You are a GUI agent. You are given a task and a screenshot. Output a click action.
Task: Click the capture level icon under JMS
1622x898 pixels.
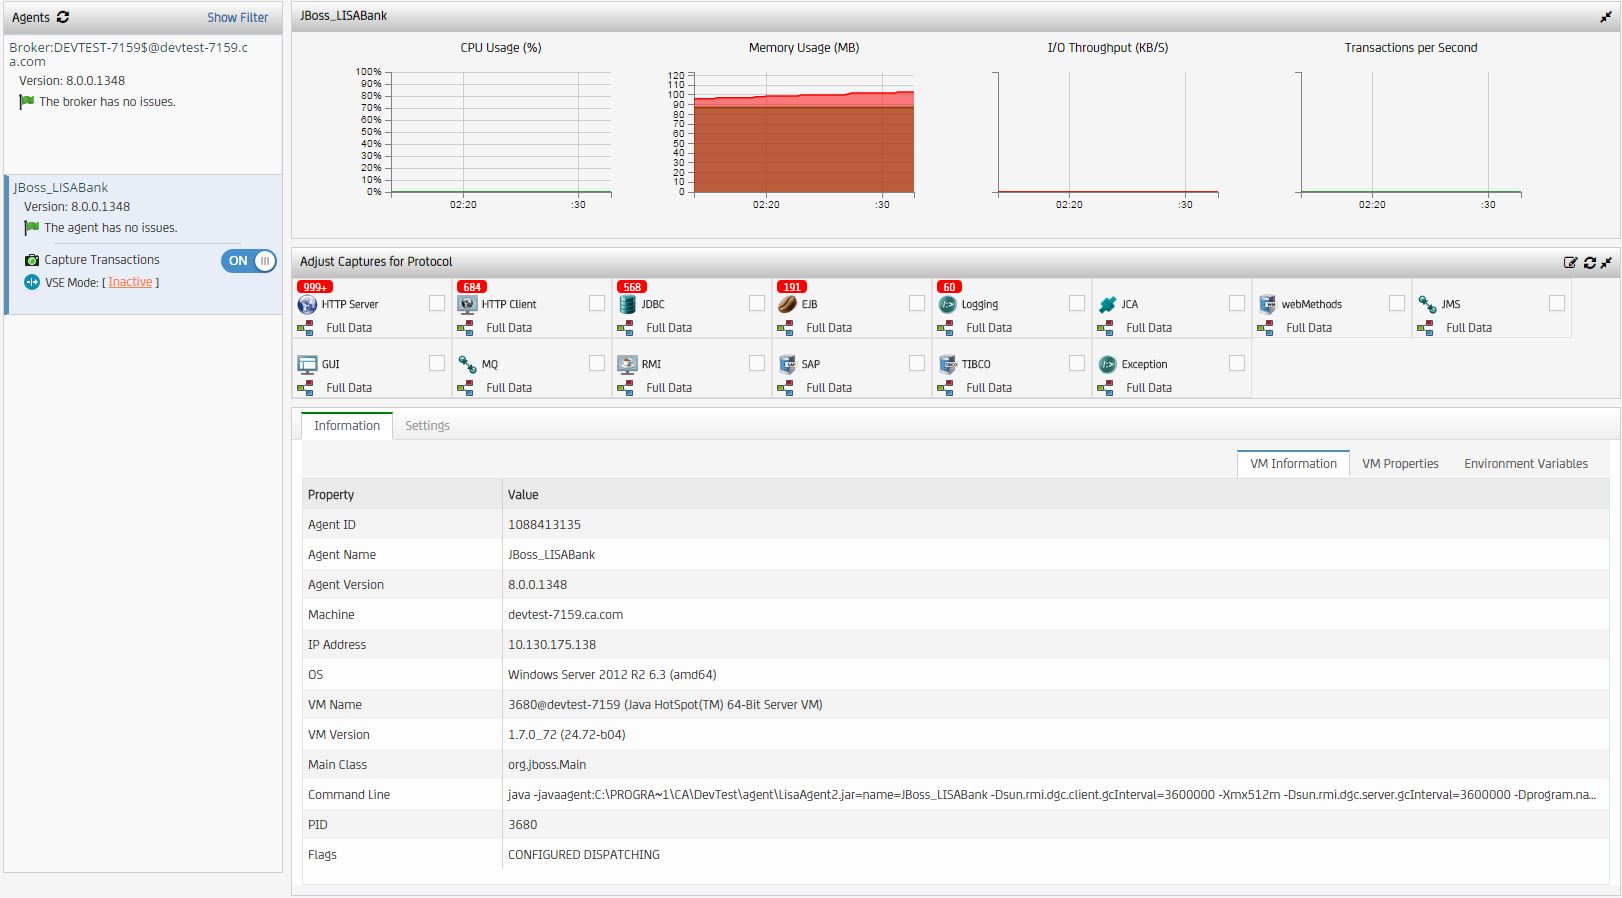tap(1425, 328)
